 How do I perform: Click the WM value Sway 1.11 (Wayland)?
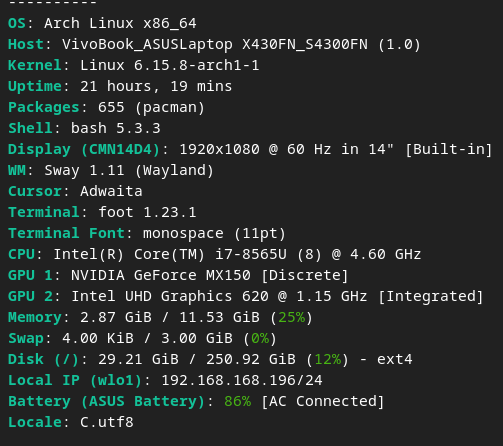(129, 171)
